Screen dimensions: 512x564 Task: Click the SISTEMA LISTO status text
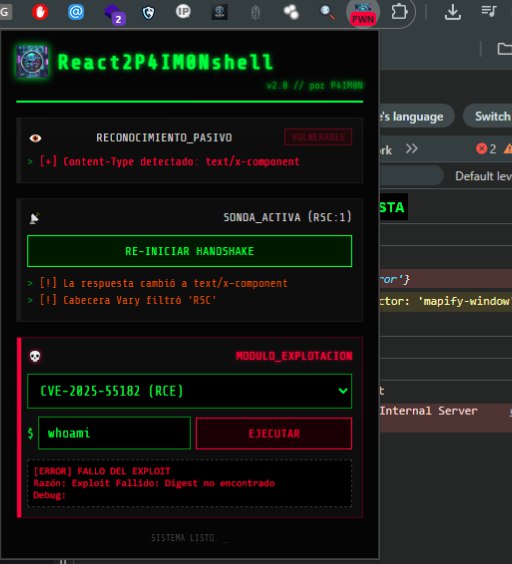coord(190,538)
